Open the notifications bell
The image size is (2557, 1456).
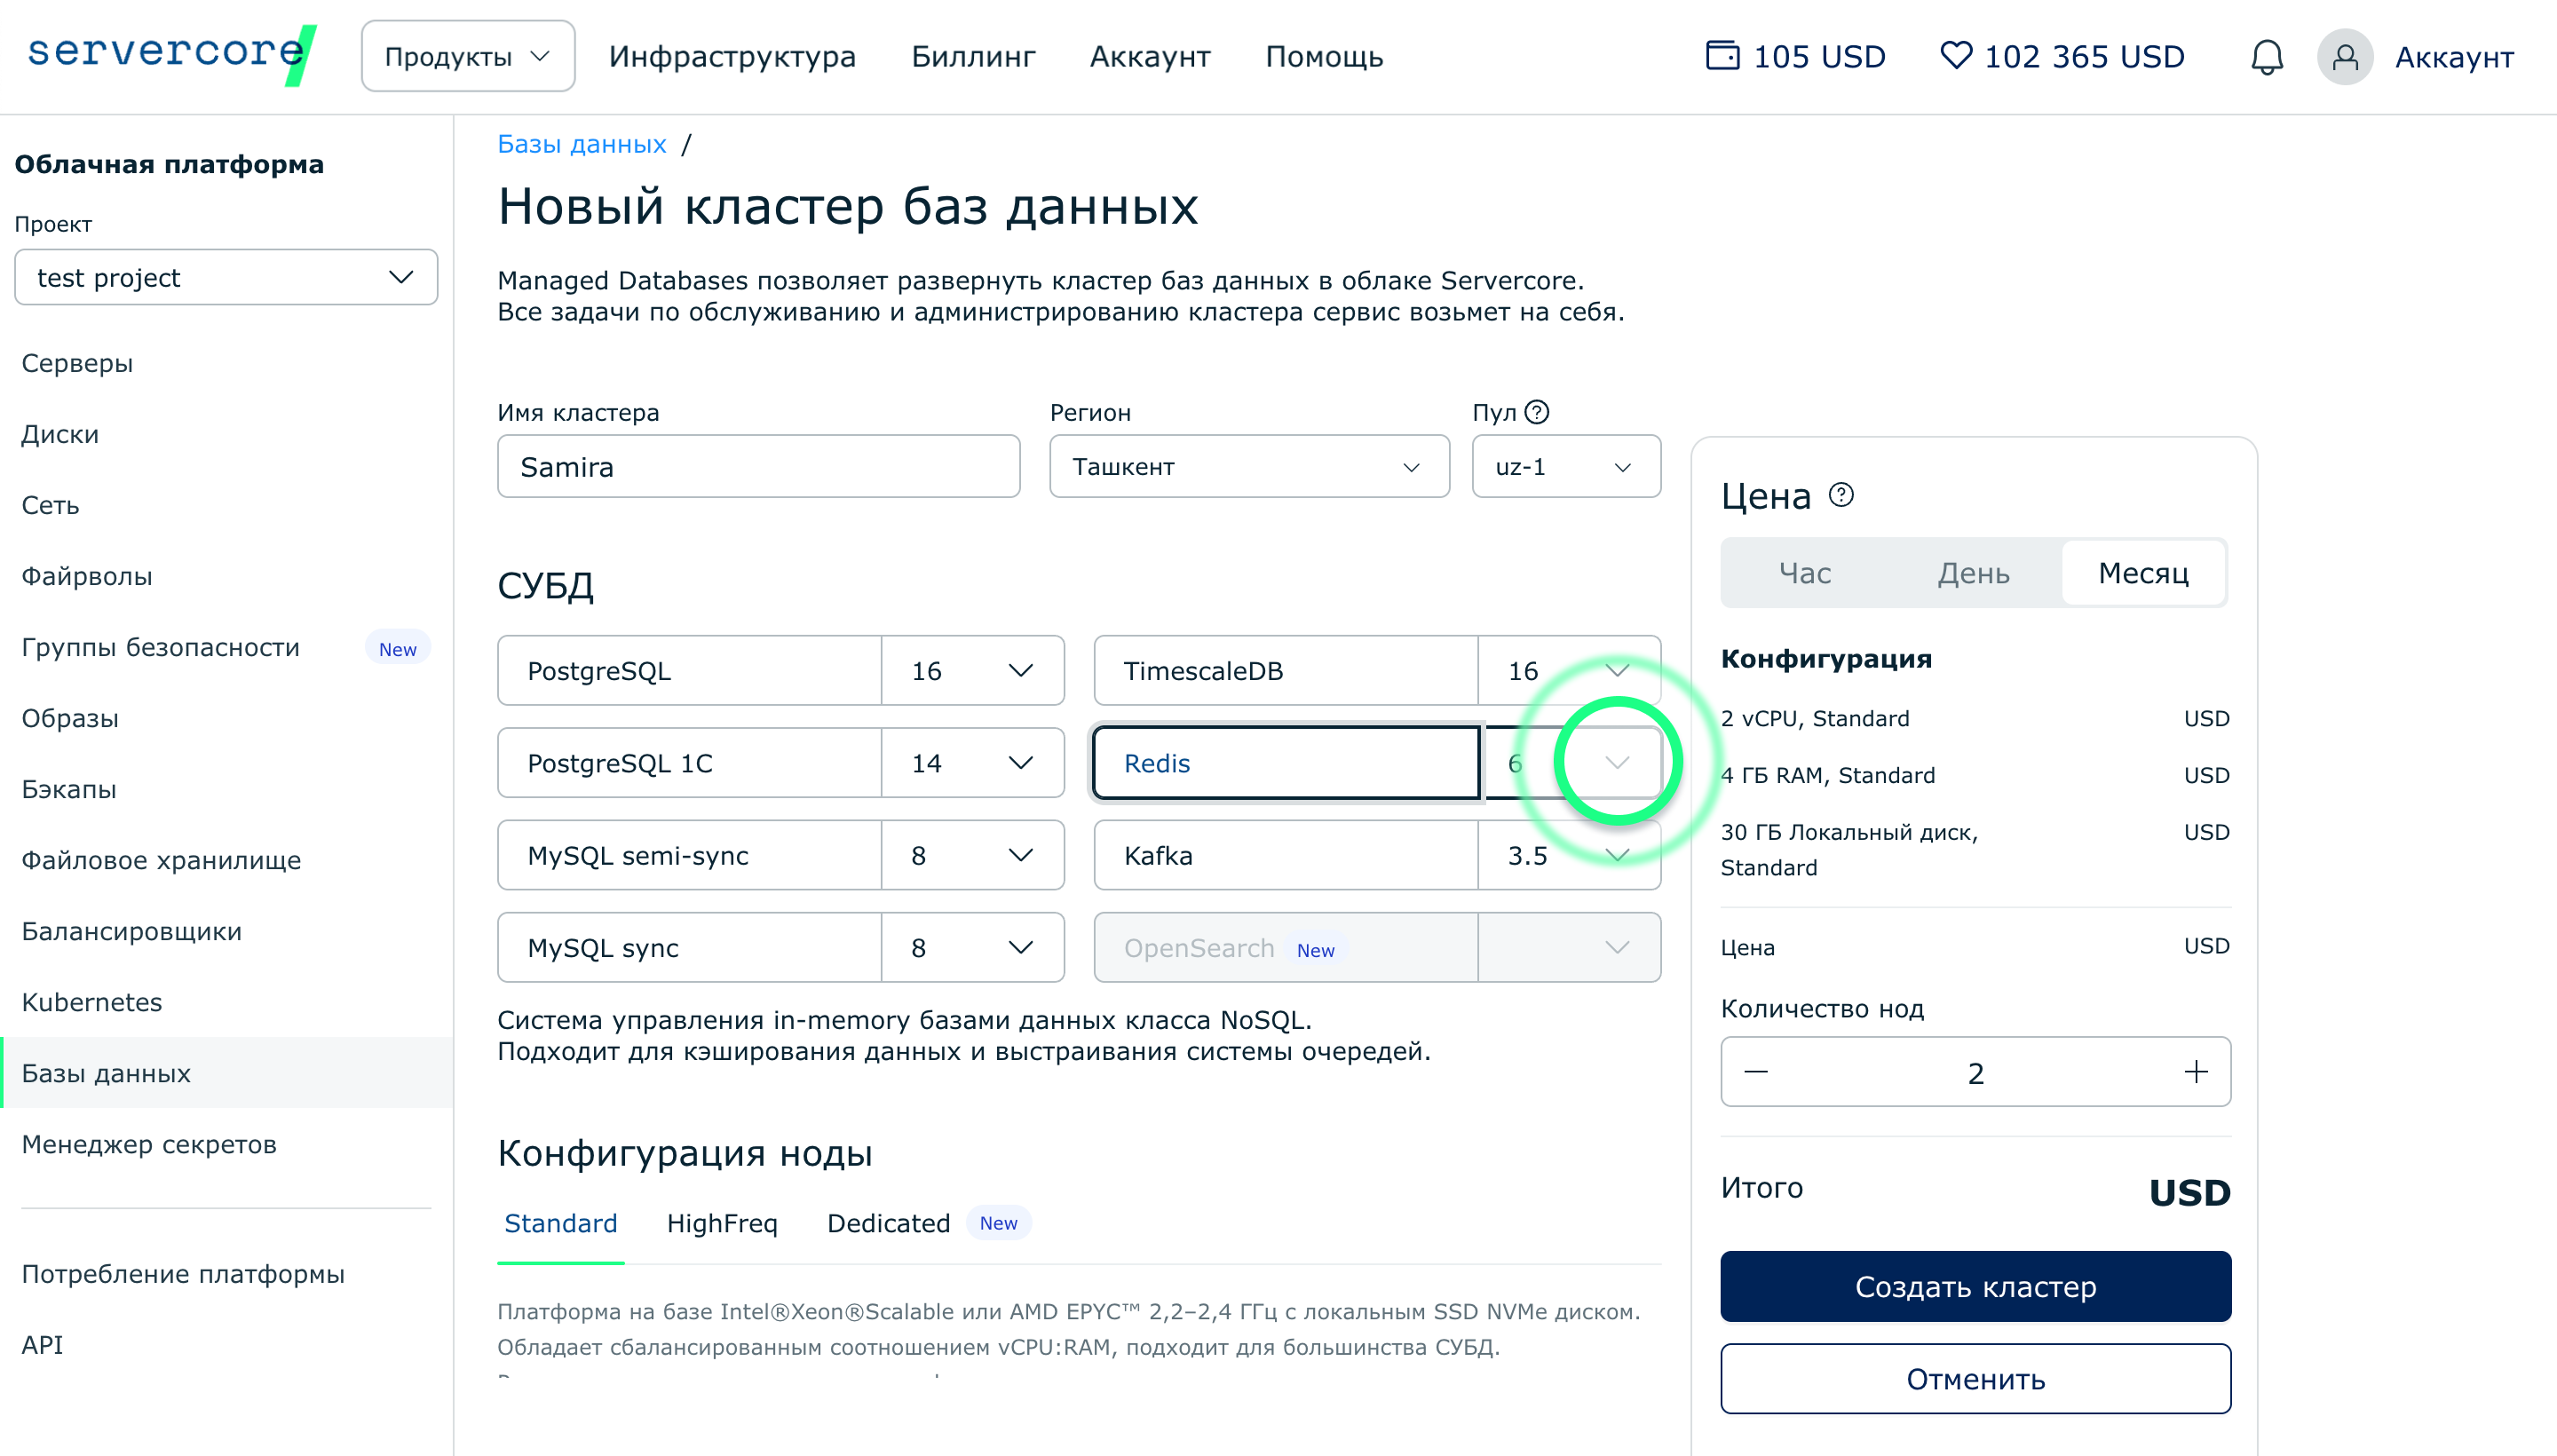click(2266, 57)
